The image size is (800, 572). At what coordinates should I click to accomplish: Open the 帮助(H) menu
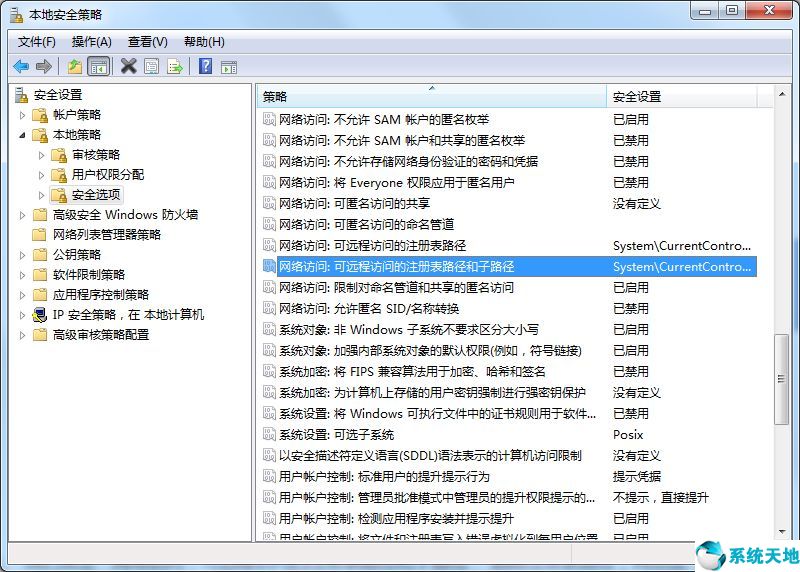tap(204, 42)
